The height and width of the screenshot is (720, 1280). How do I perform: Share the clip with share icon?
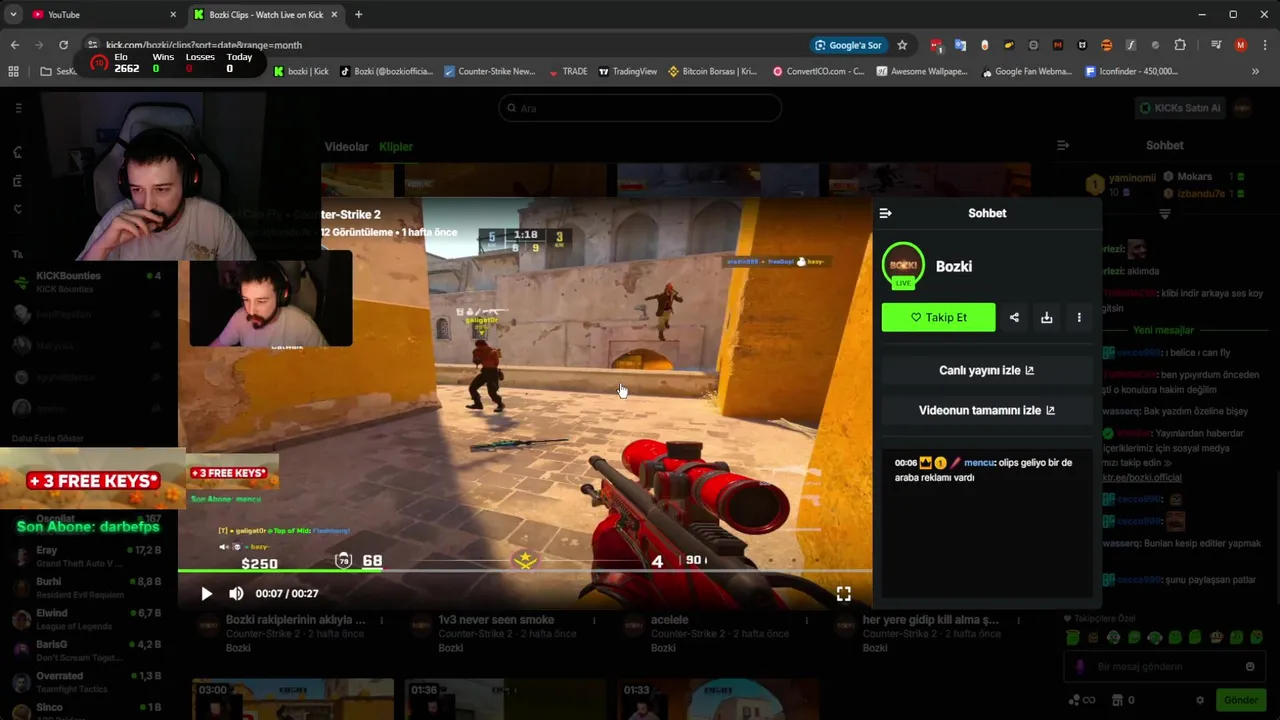(x=1014, y=317)
